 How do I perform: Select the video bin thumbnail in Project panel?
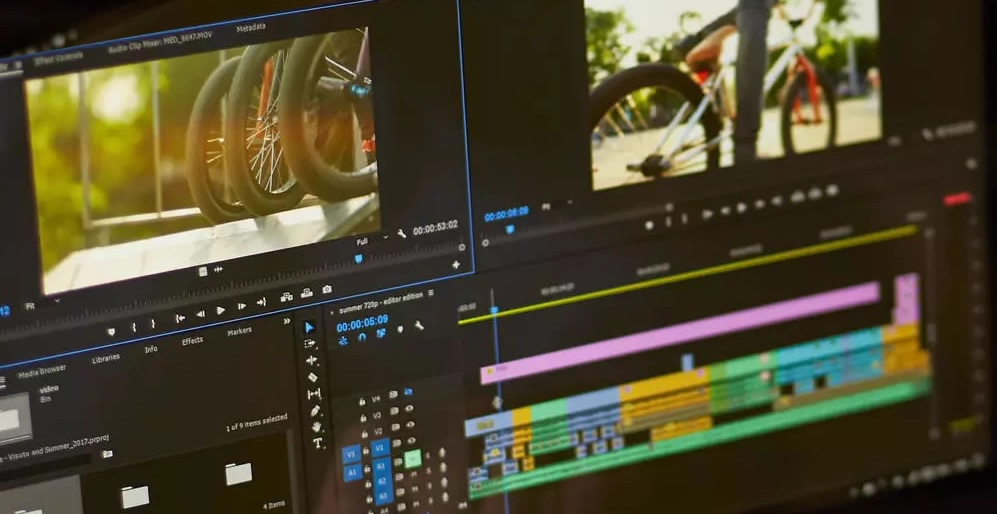point(14,418)
